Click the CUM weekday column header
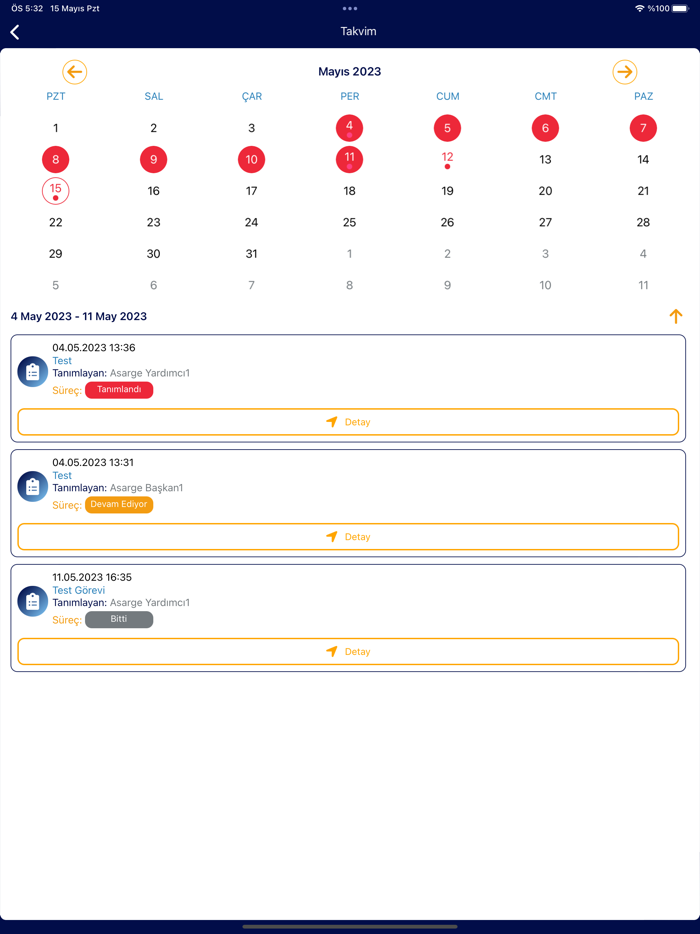The height and width of the screenshot is (934, 700). click(447, 96)
